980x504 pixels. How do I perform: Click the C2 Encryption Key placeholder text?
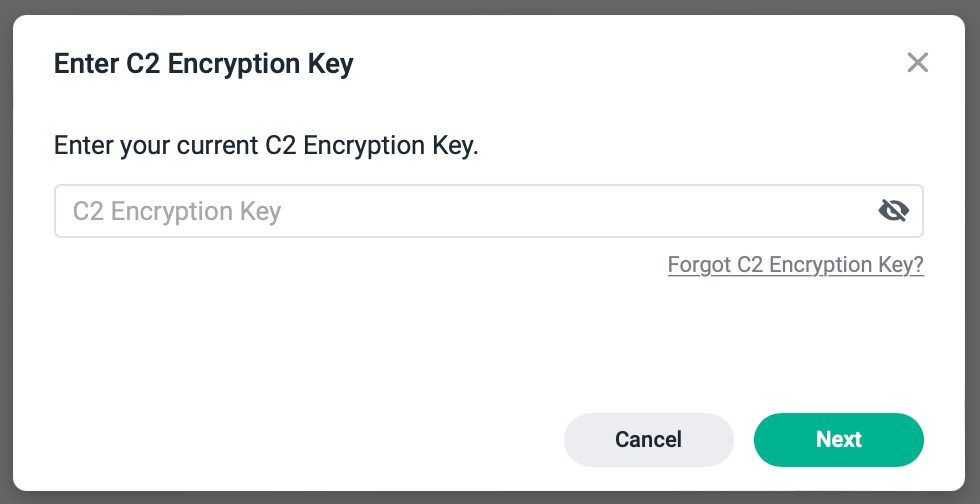177,211
